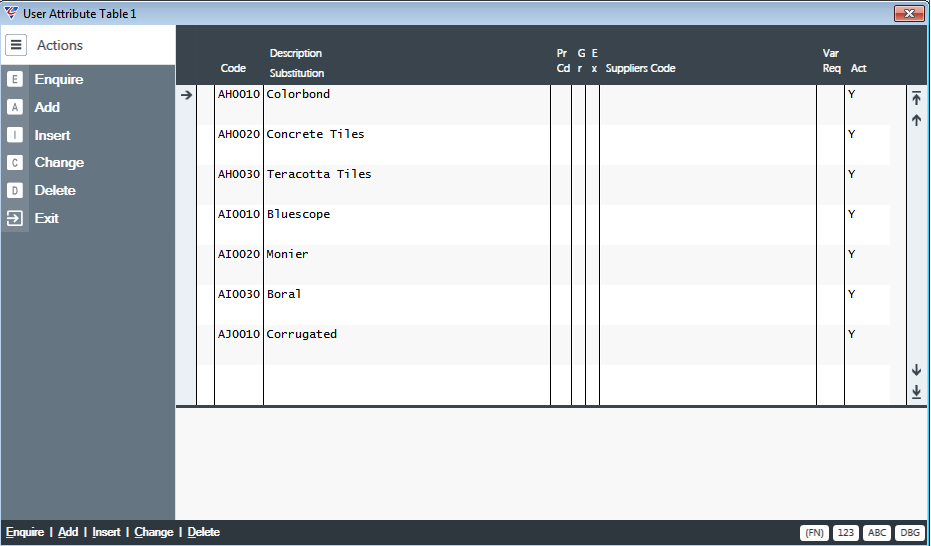The height and width of the screenshot is (546, 931).
Task: Select Change in the Actions sidebar
Action: pos(59,162)
